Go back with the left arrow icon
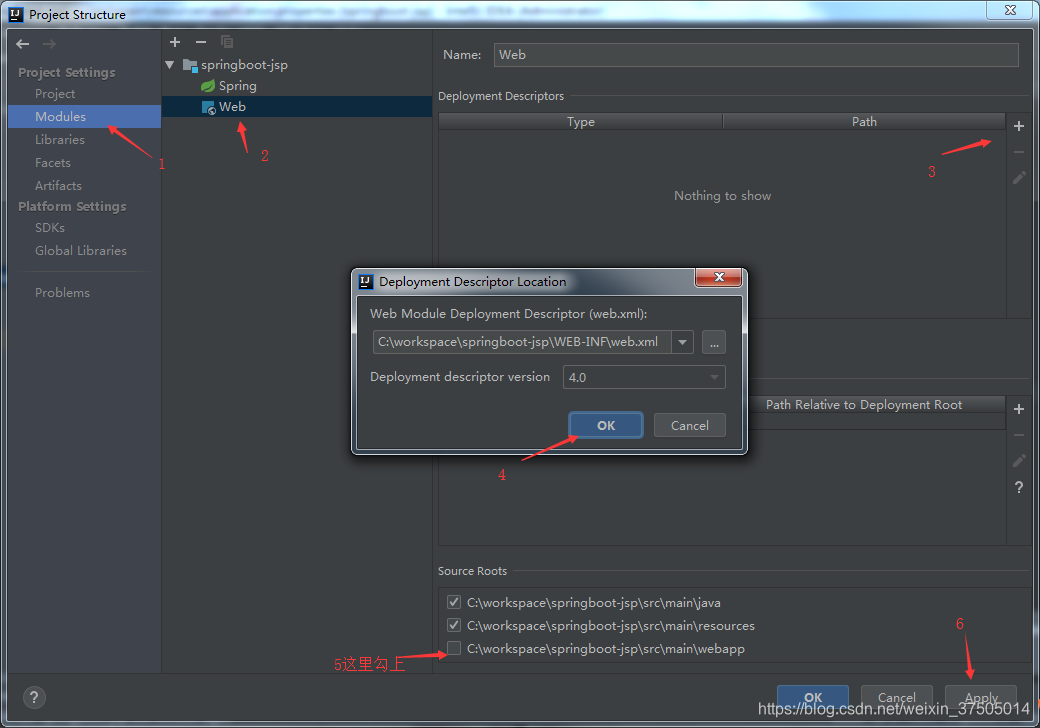1040x728 pixels. pyautogui.click(x=23, y=44)
